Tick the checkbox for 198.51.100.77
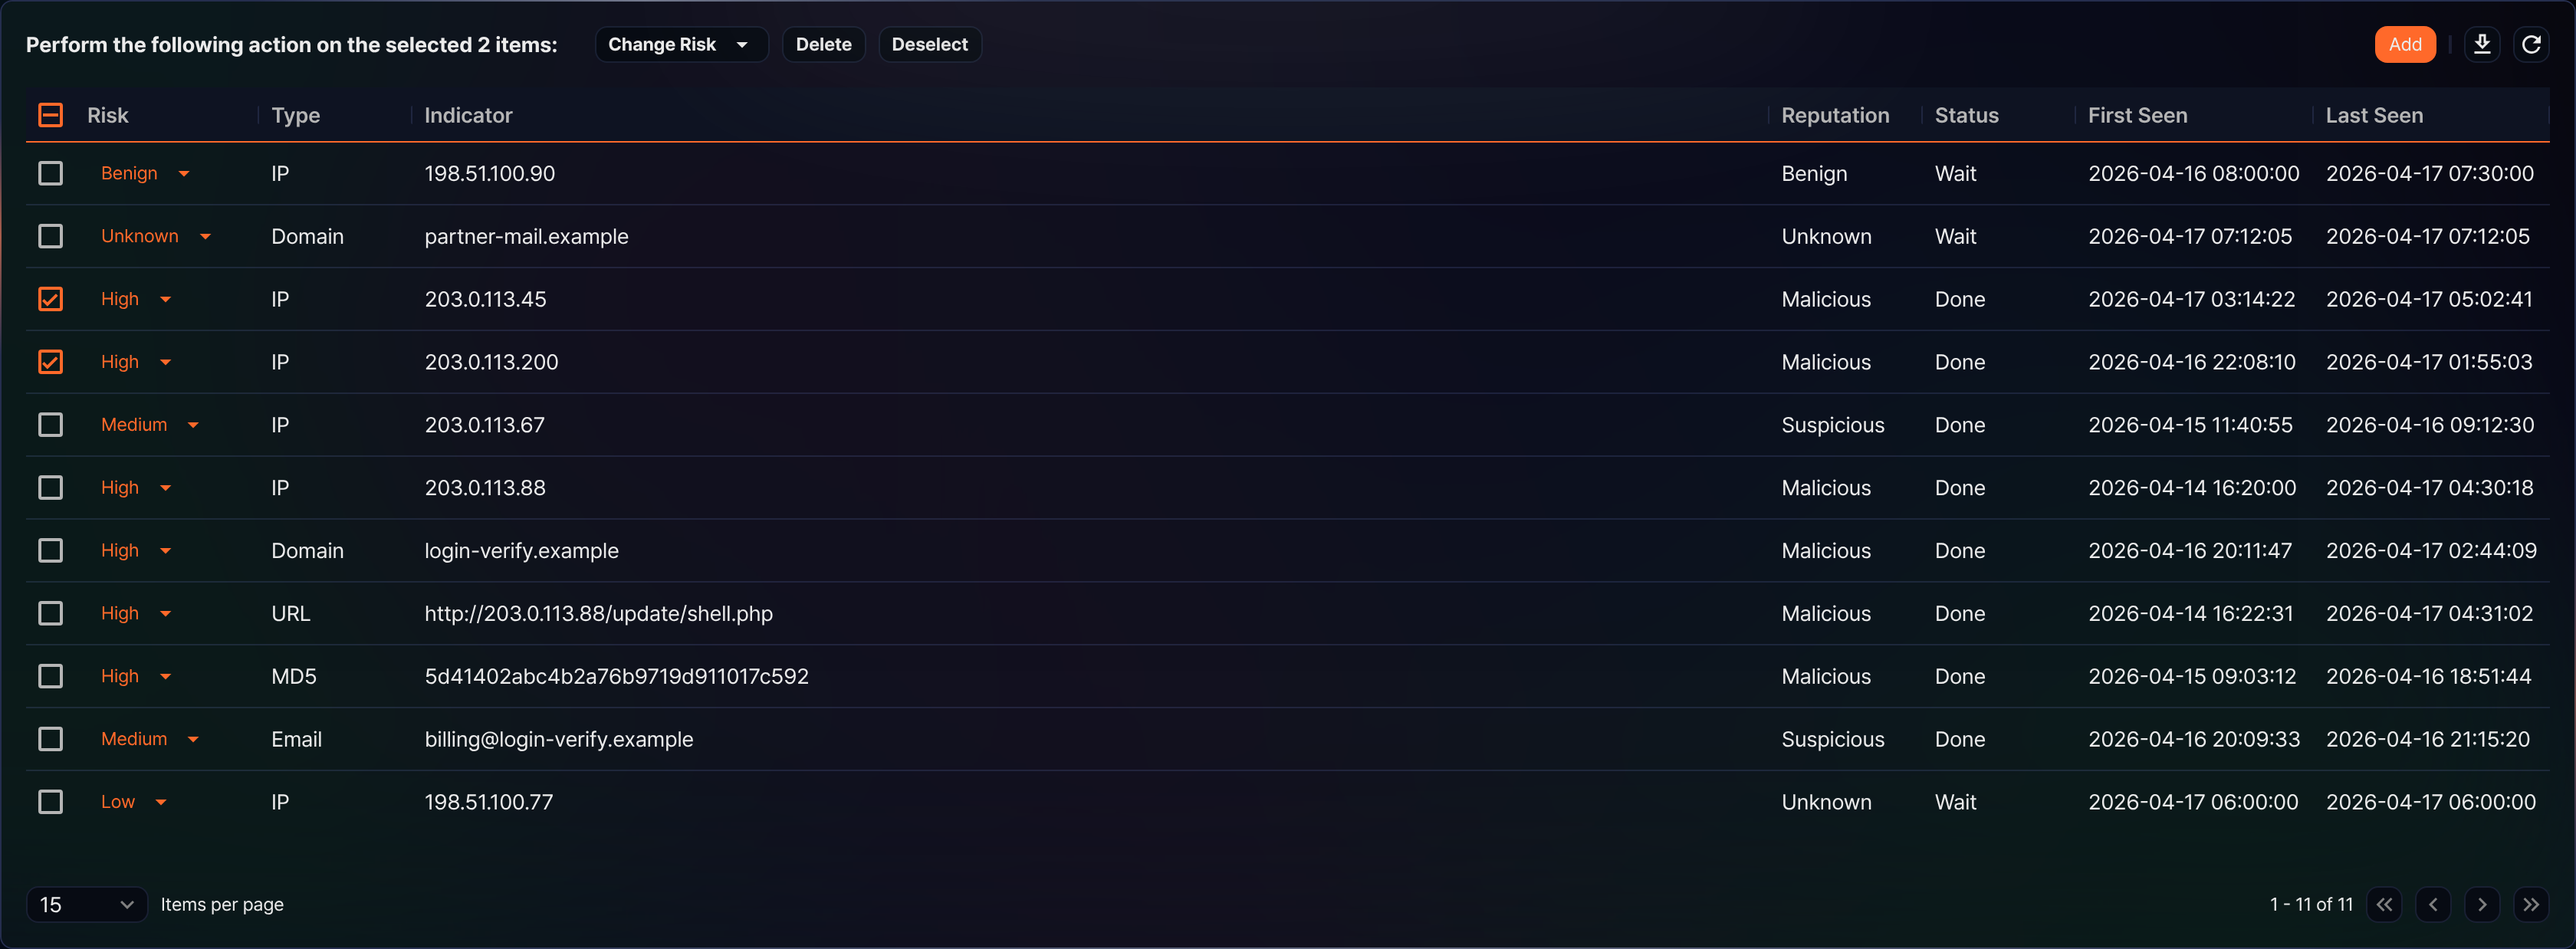 [x=50, y=802]
